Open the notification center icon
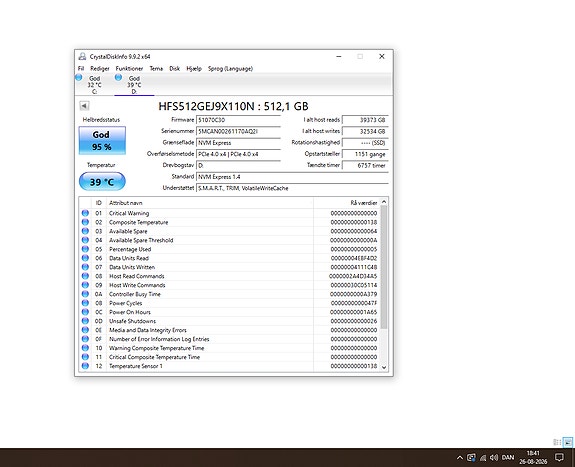This screenshot has height=467, width=575. [x=559, y=457]
